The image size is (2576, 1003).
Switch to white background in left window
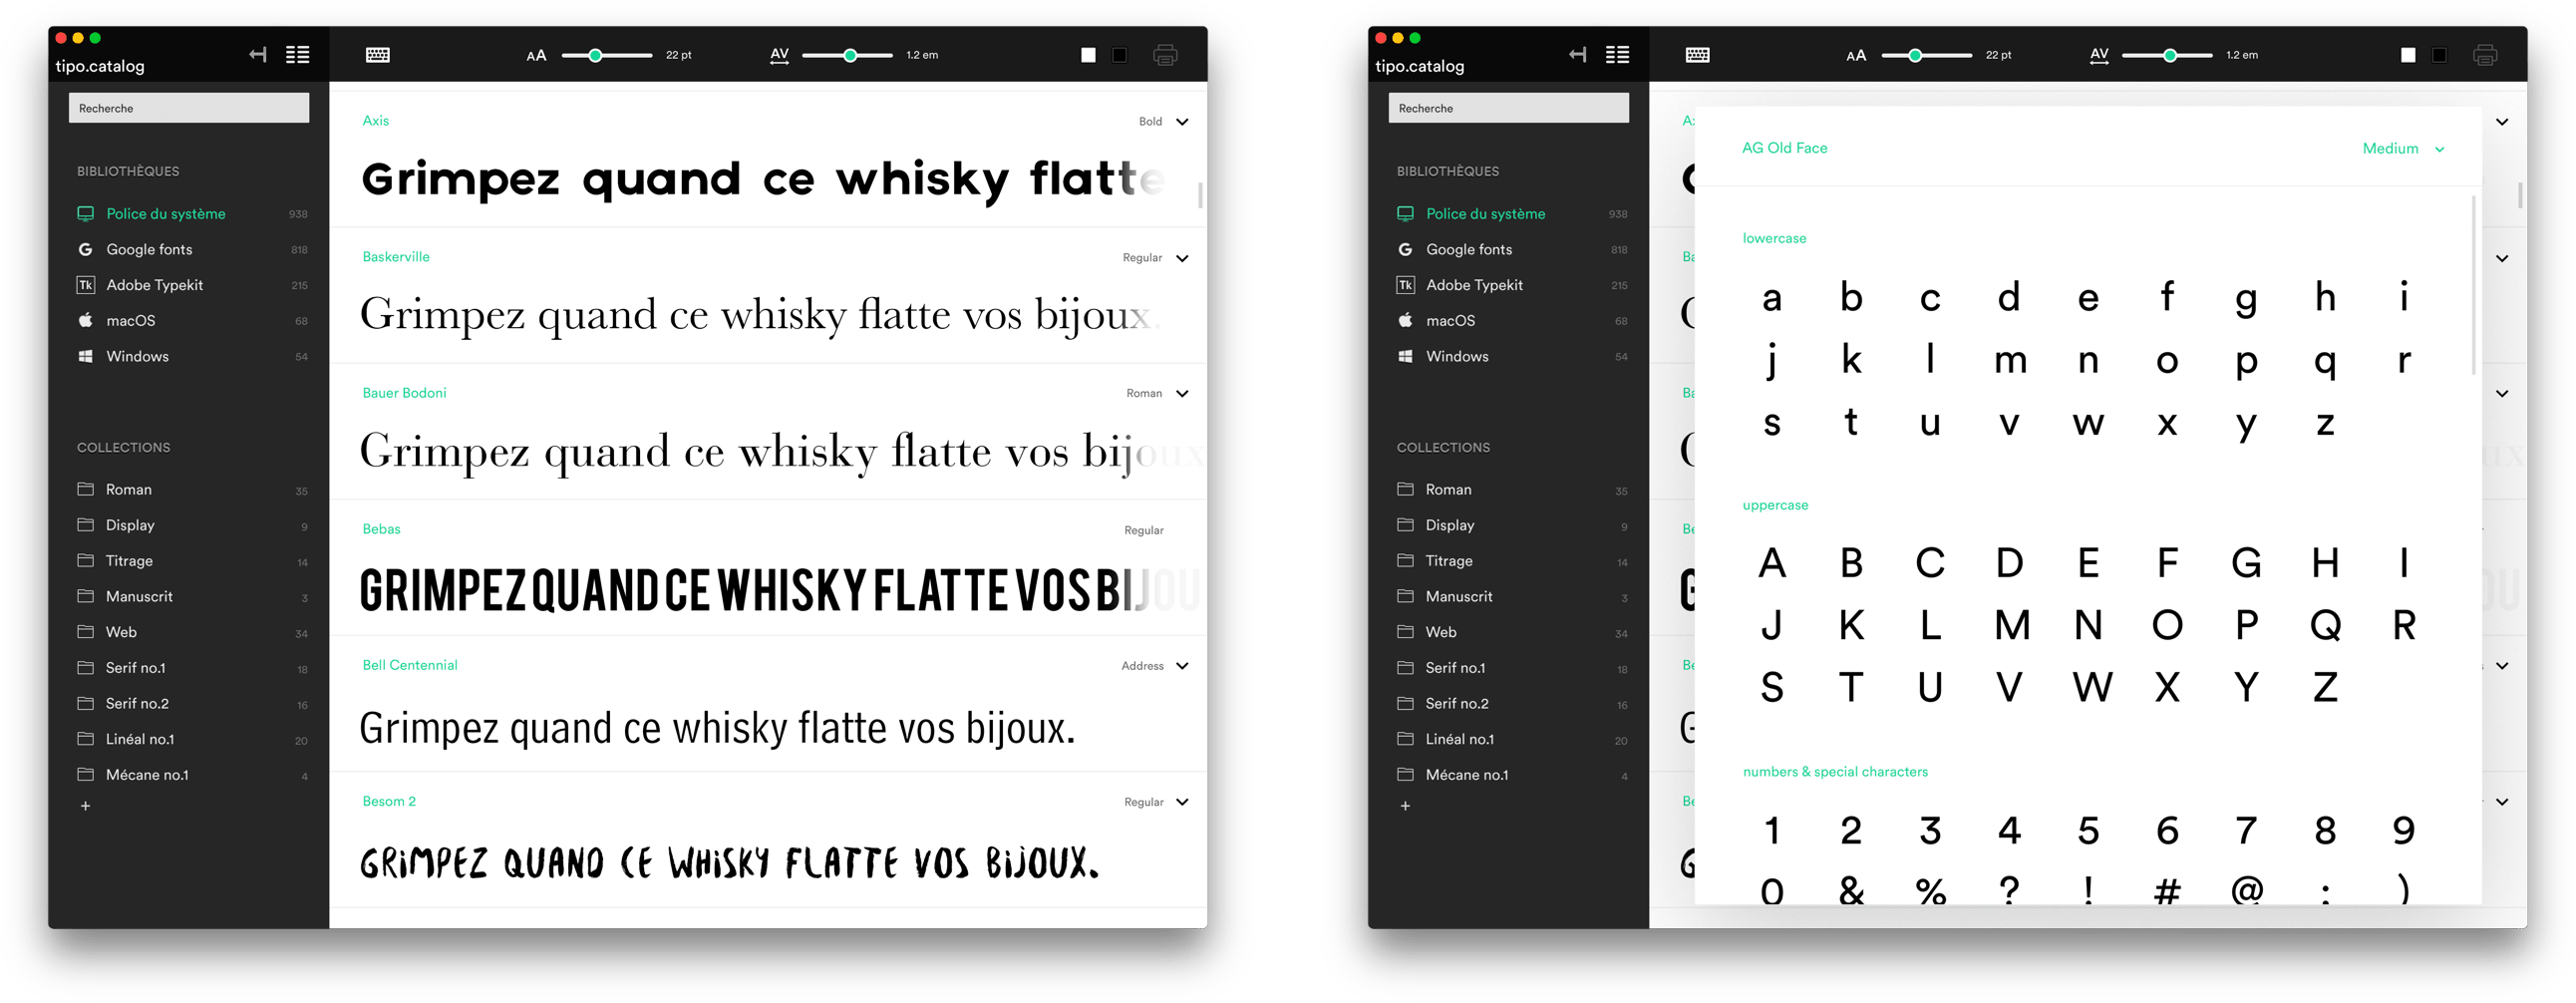(1088, 55)
